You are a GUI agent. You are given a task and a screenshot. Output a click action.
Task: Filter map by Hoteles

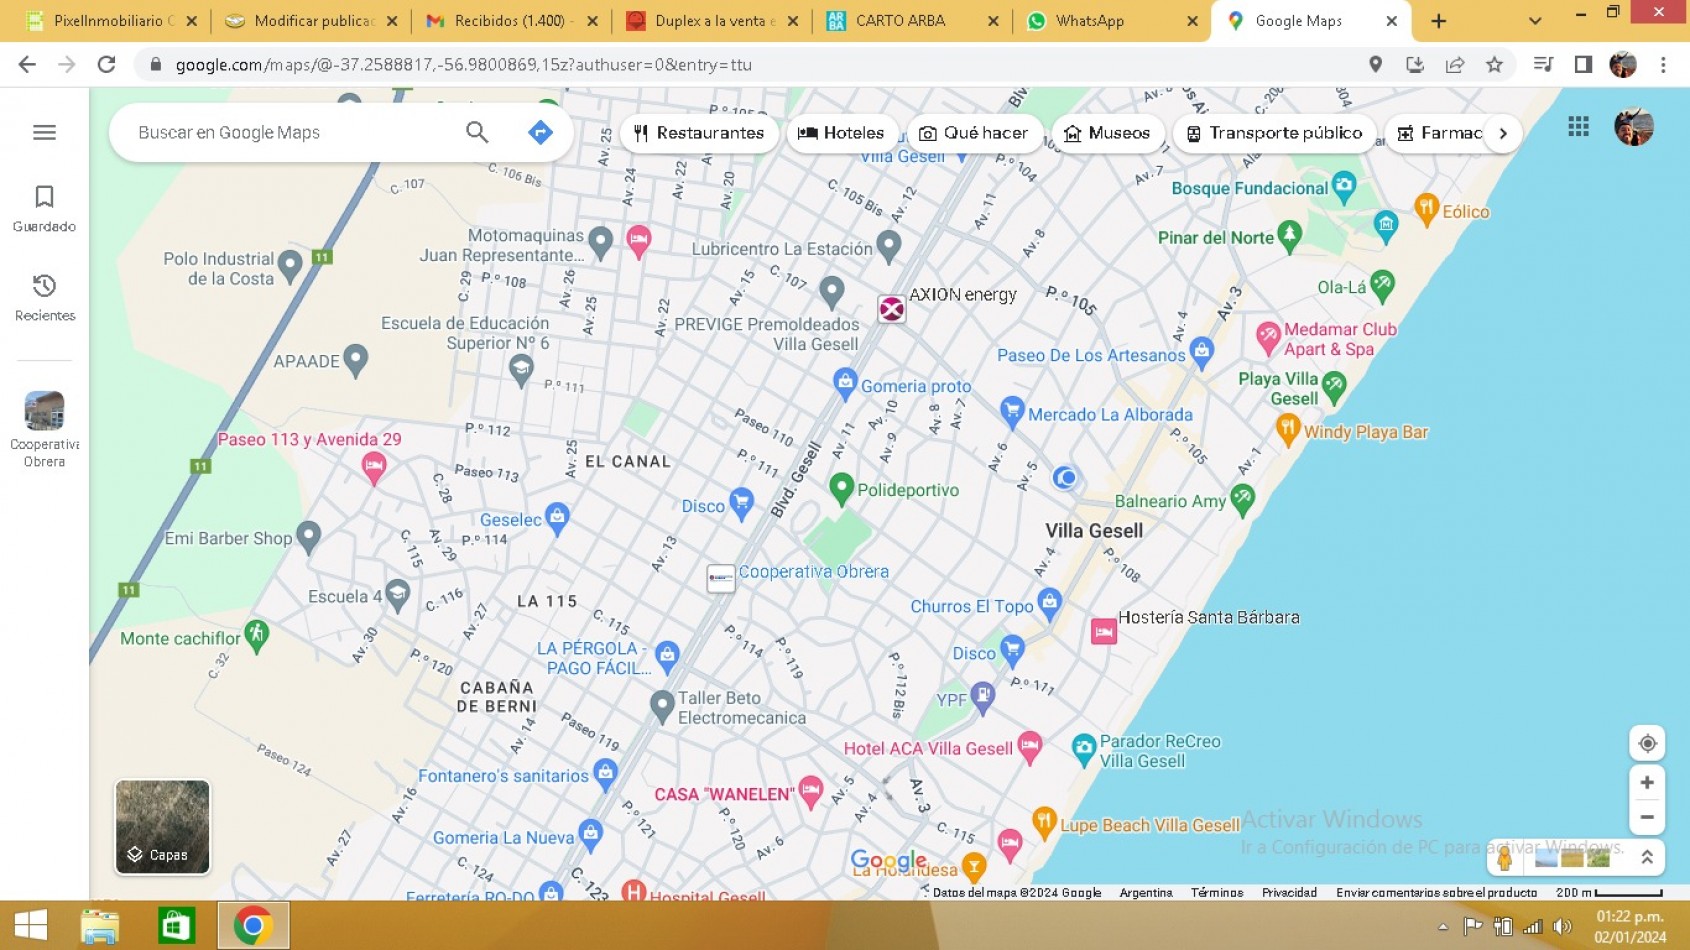point(841,133)
